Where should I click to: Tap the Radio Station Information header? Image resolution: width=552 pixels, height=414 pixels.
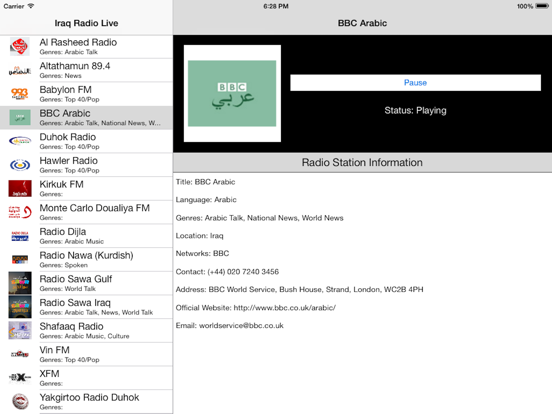click(x=362, y=162)
